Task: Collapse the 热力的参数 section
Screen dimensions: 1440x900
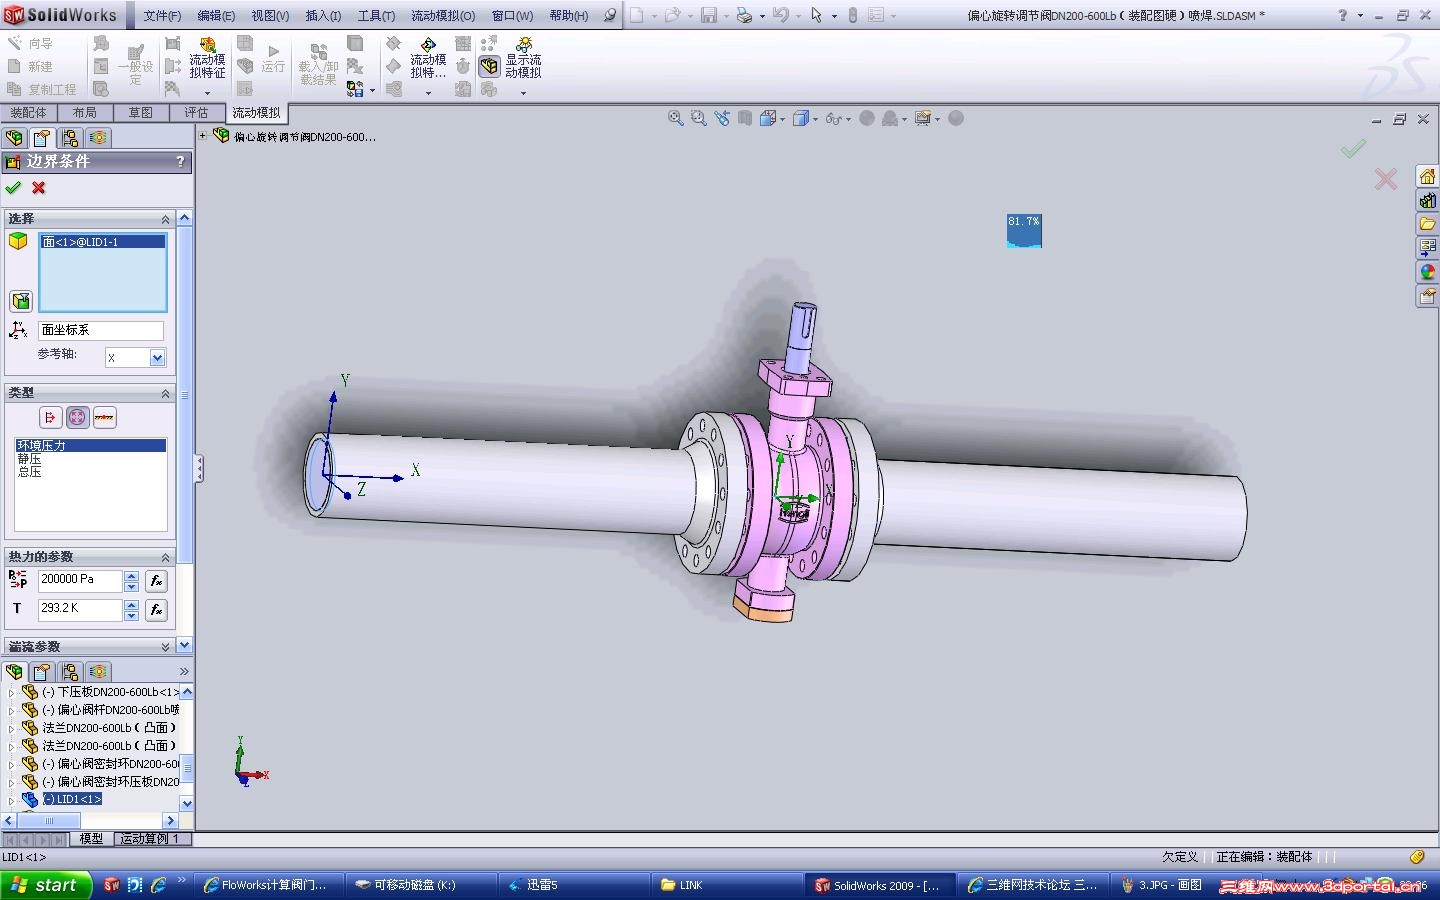Action: coord(166,557)
